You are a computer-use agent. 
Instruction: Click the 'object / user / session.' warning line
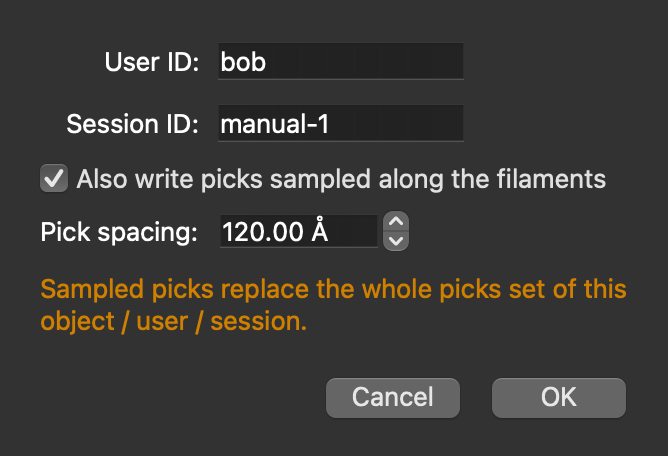point(173,321)
